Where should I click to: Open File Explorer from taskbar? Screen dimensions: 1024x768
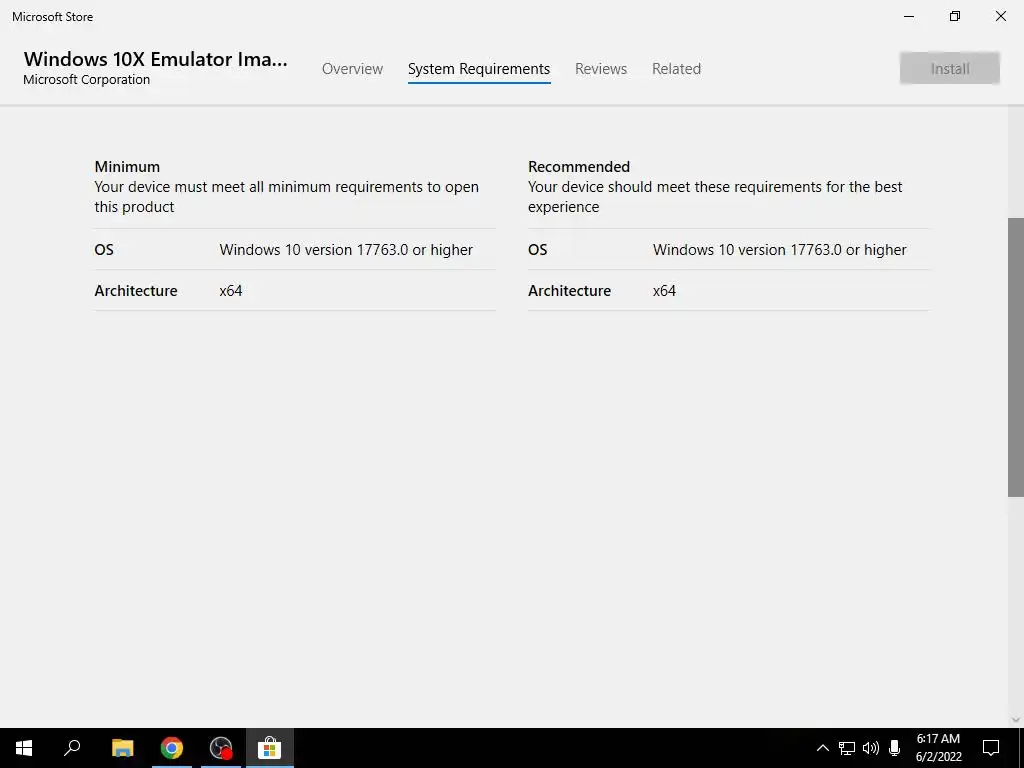tap(122, 748)
